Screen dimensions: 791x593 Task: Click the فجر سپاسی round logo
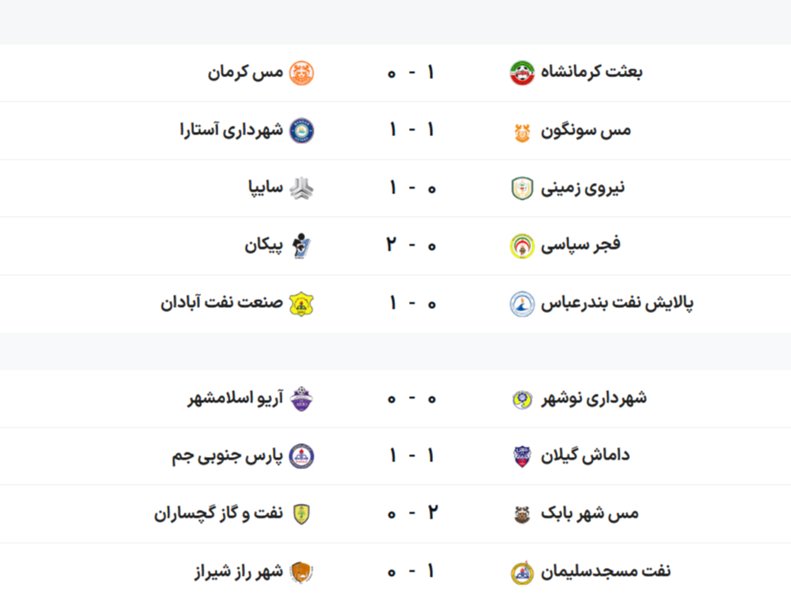(x=522, y=246)
